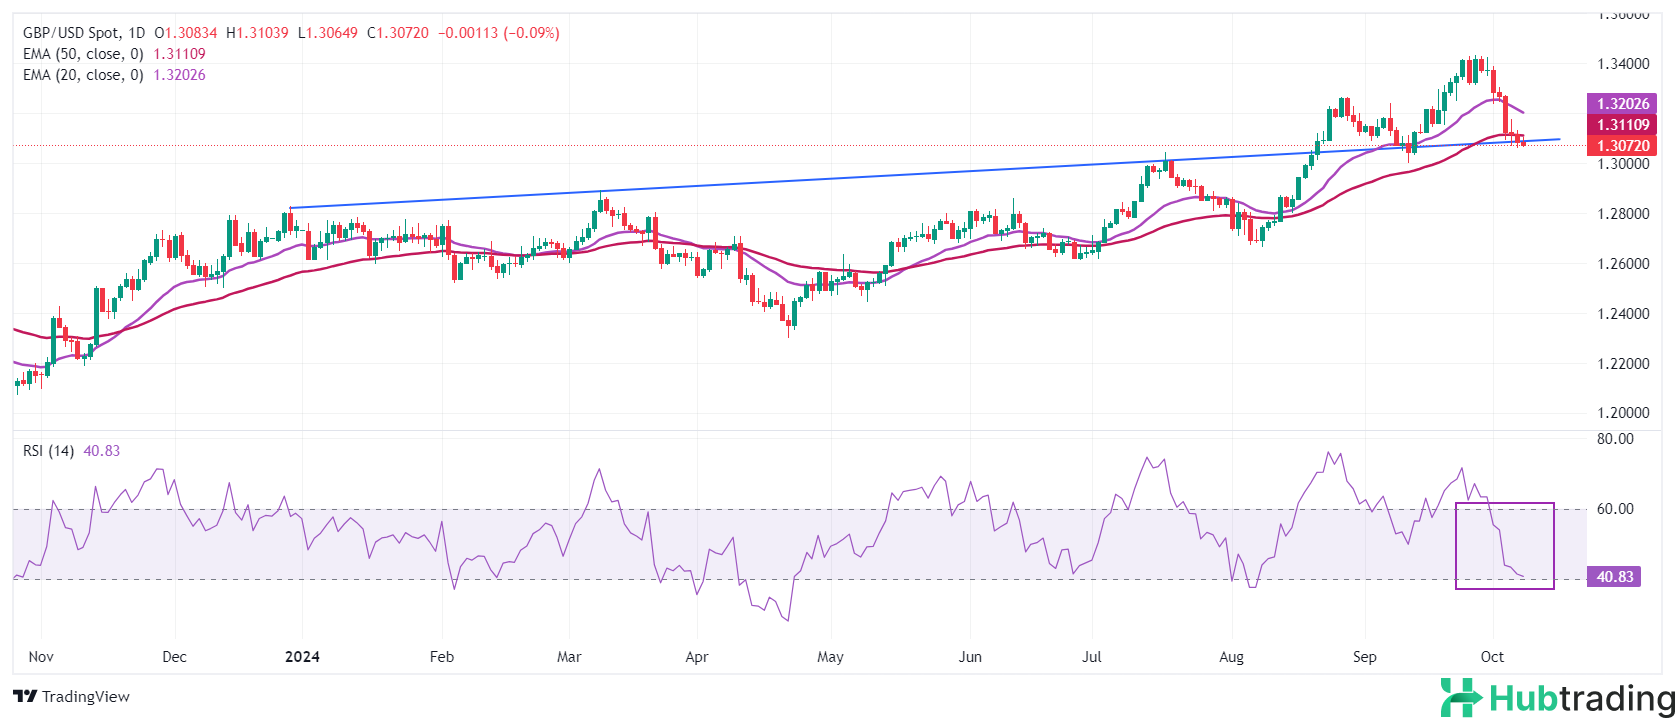
Task: Click the TradingView text link
Action: (x=86, y=696)
